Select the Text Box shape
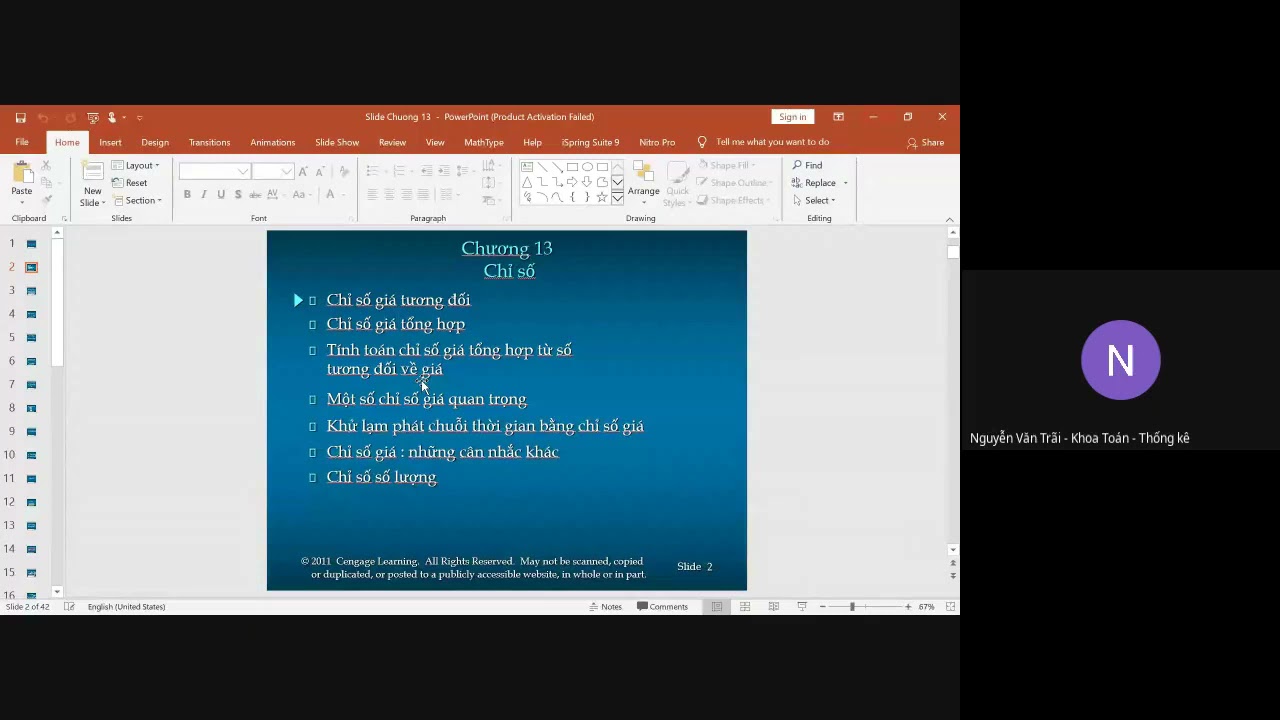 point(527,167)
